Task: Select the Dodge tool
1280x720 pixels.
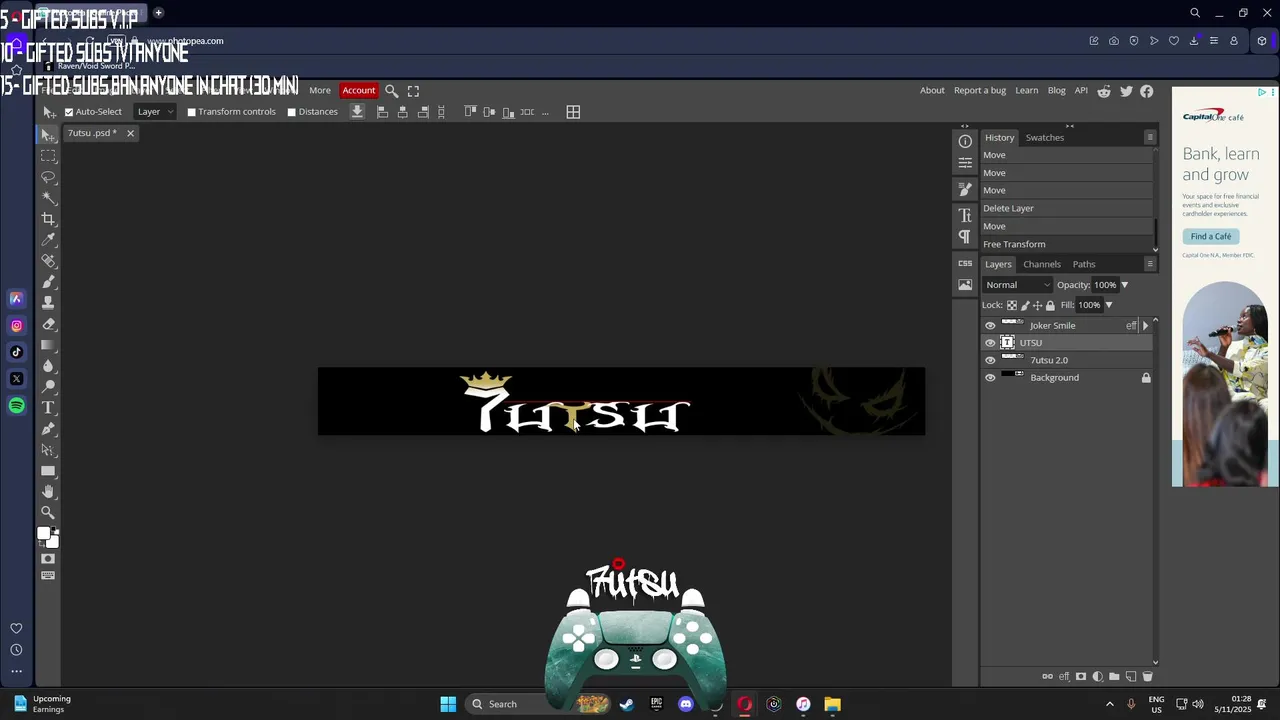Action: point(48,387)
